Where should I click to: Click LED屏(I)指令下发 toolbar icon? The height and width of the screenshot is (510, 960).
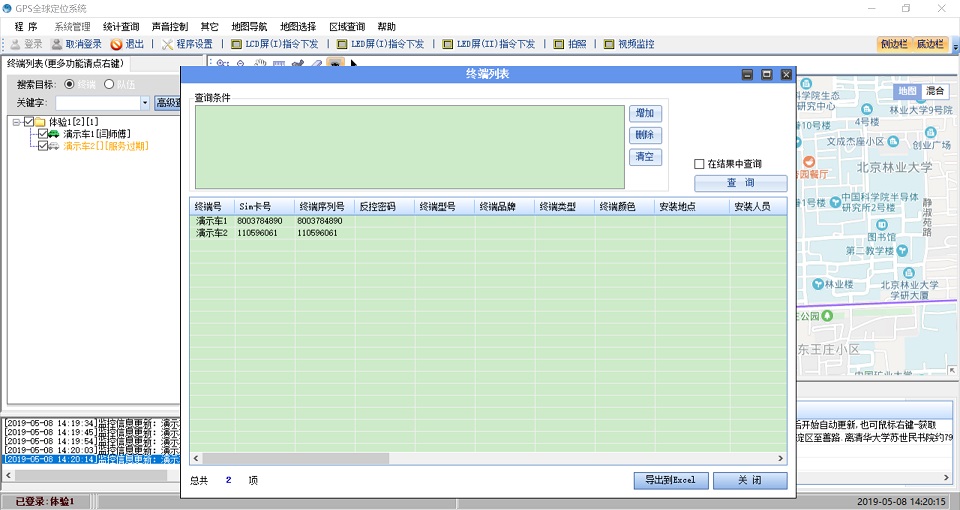point(342,44)
